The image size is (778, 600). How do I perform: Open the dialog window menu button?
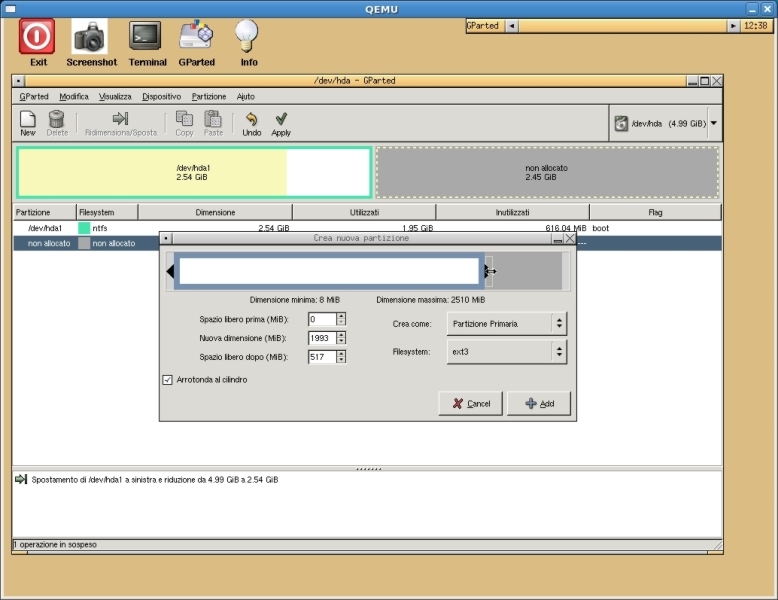coord(166,239)
